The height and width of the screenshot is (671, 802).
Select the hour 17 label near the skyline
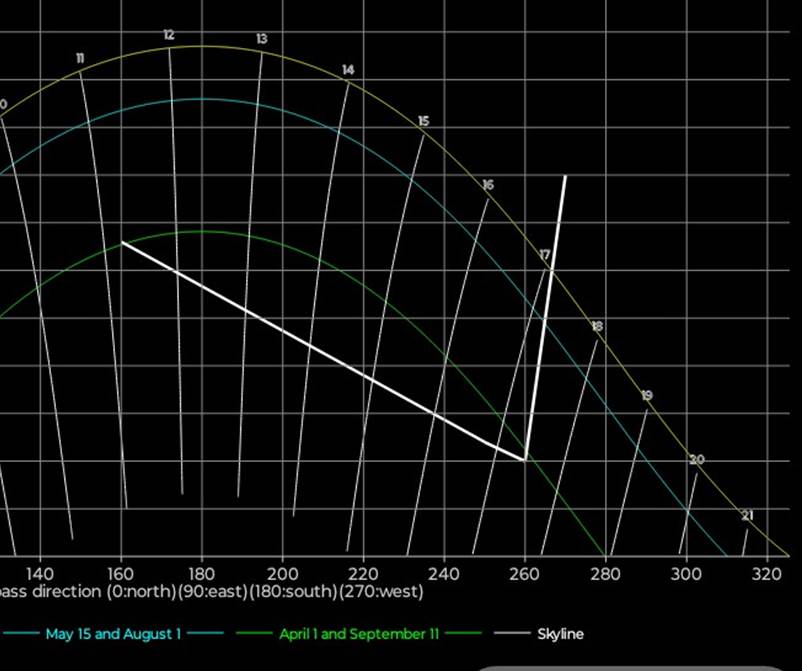tap(545, 256)
